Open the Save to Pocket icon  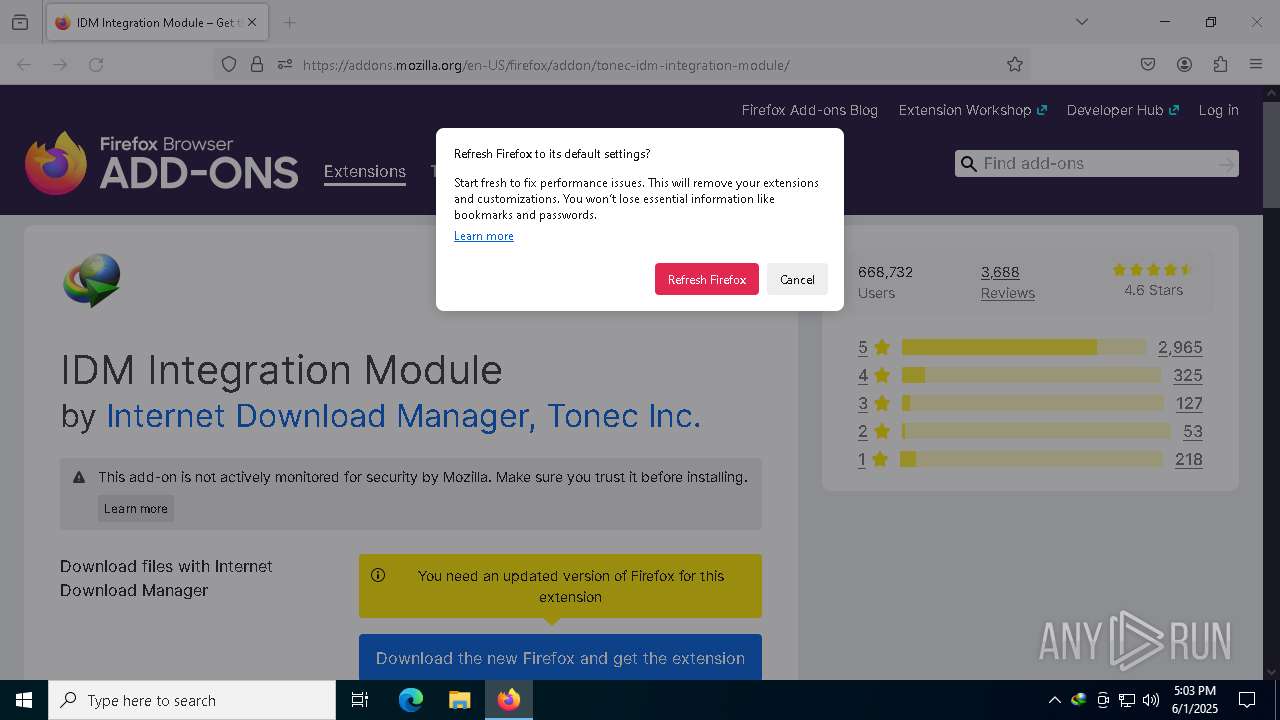click(x=1148, y=64)
